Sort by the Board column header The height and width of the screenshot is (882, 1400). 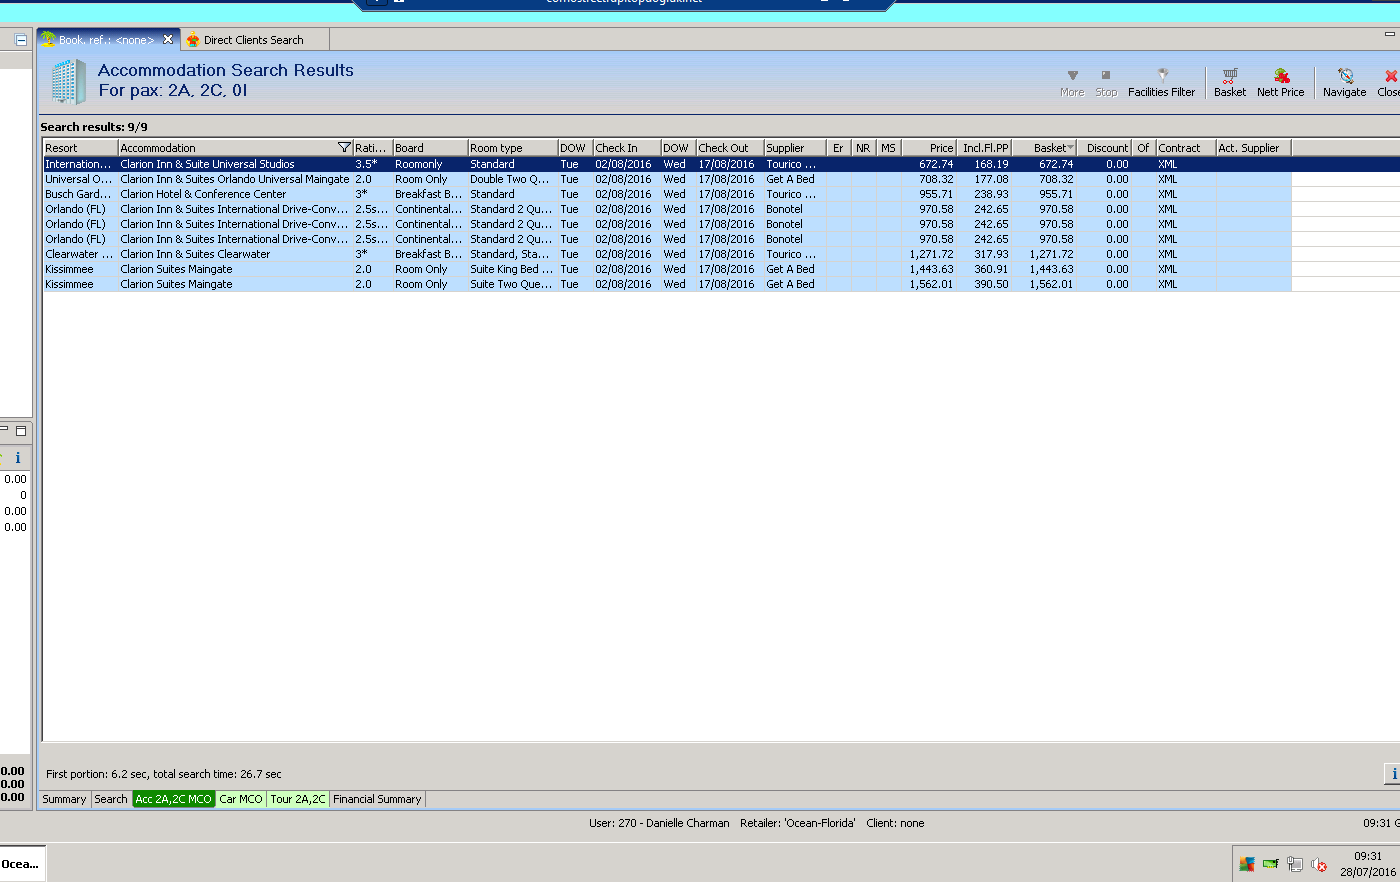point(430,148)
